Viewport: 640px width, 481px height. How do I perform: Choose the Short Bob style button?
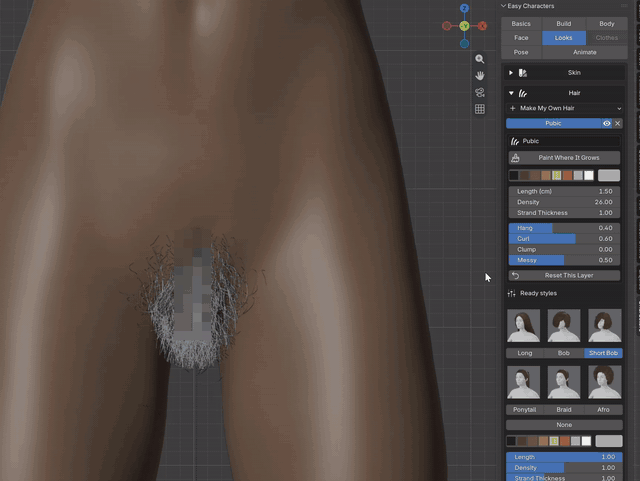click(x=603, y=353)
